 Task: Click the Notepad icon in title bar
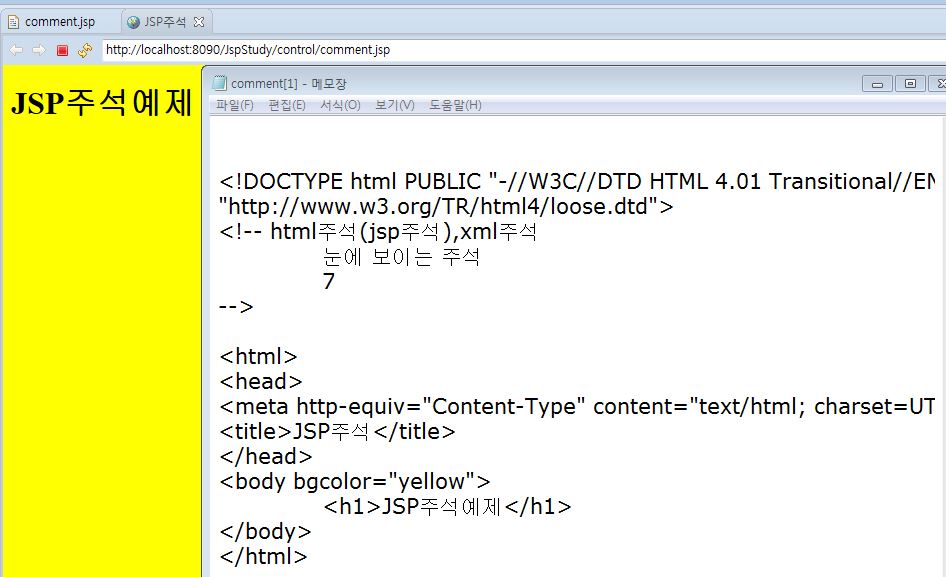point(220,83)
